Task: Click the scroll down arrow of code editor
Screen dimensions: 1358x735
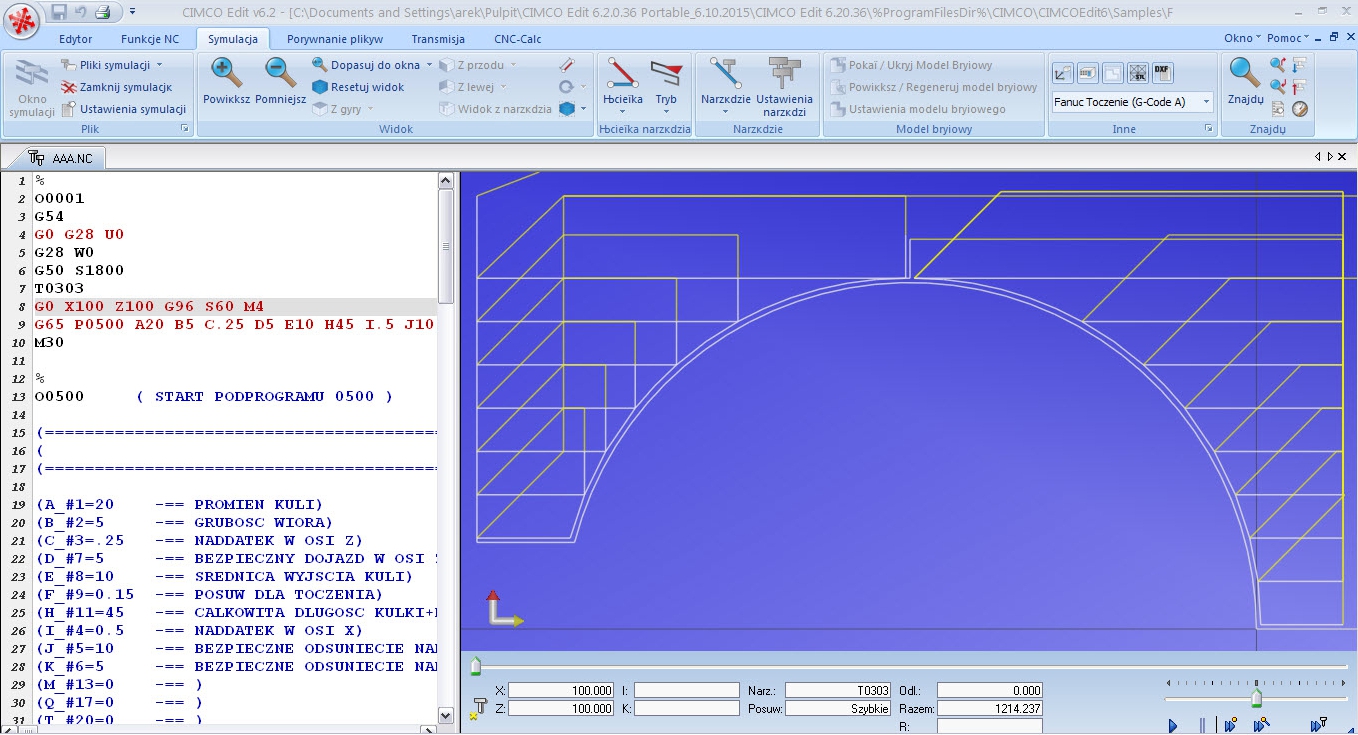Action: pos(446,716)
